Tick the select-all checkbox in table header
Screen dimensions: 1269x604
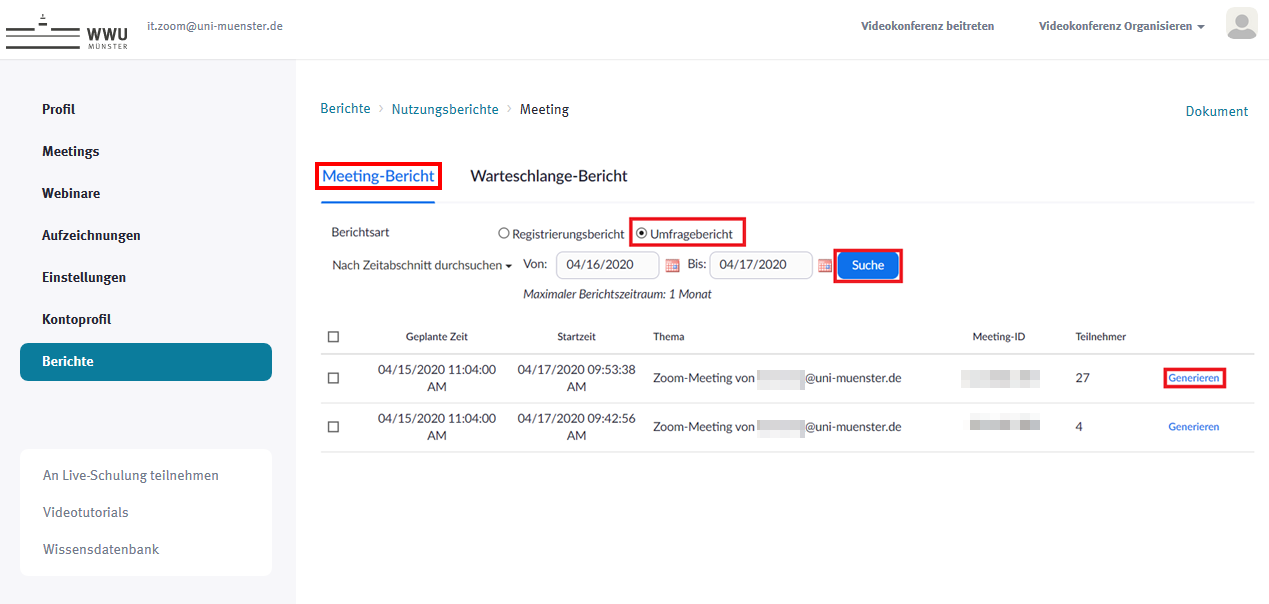333,337
